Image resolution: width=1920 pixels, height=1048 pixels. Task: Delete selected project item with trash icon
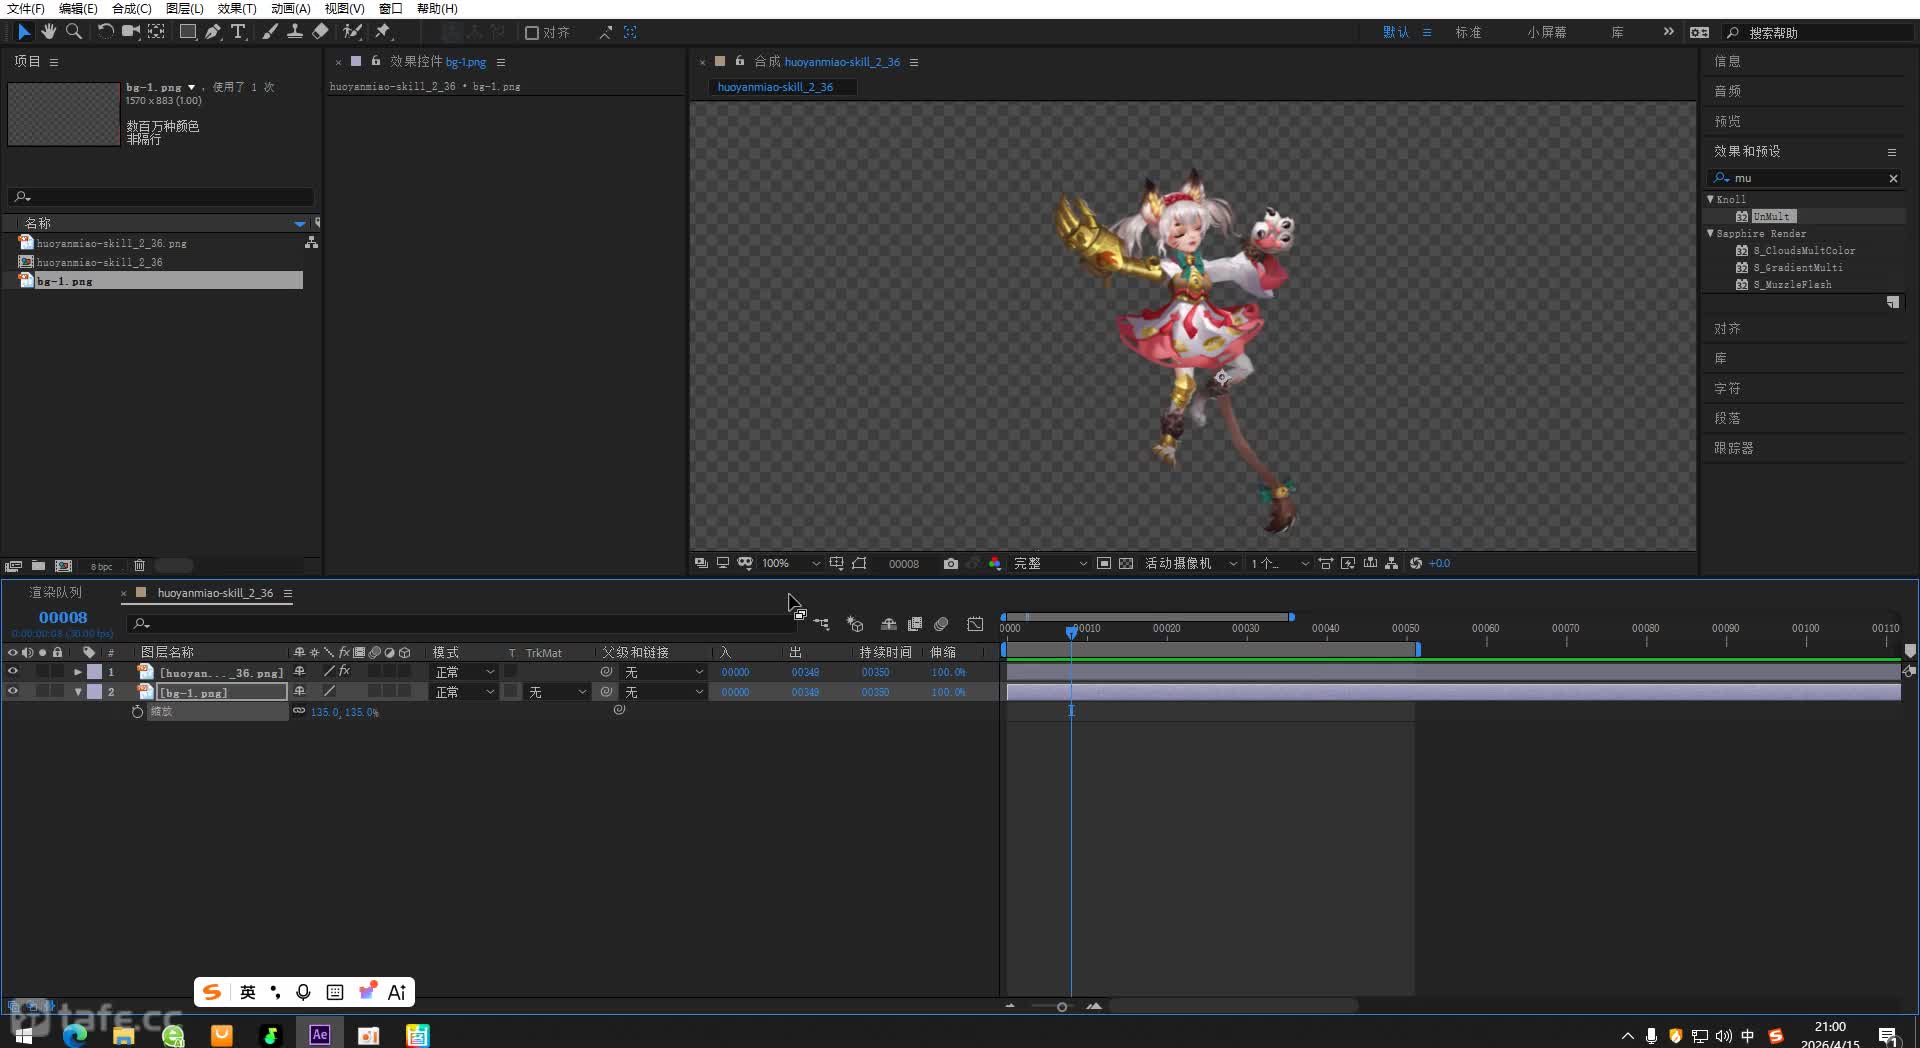pos(139,566)
